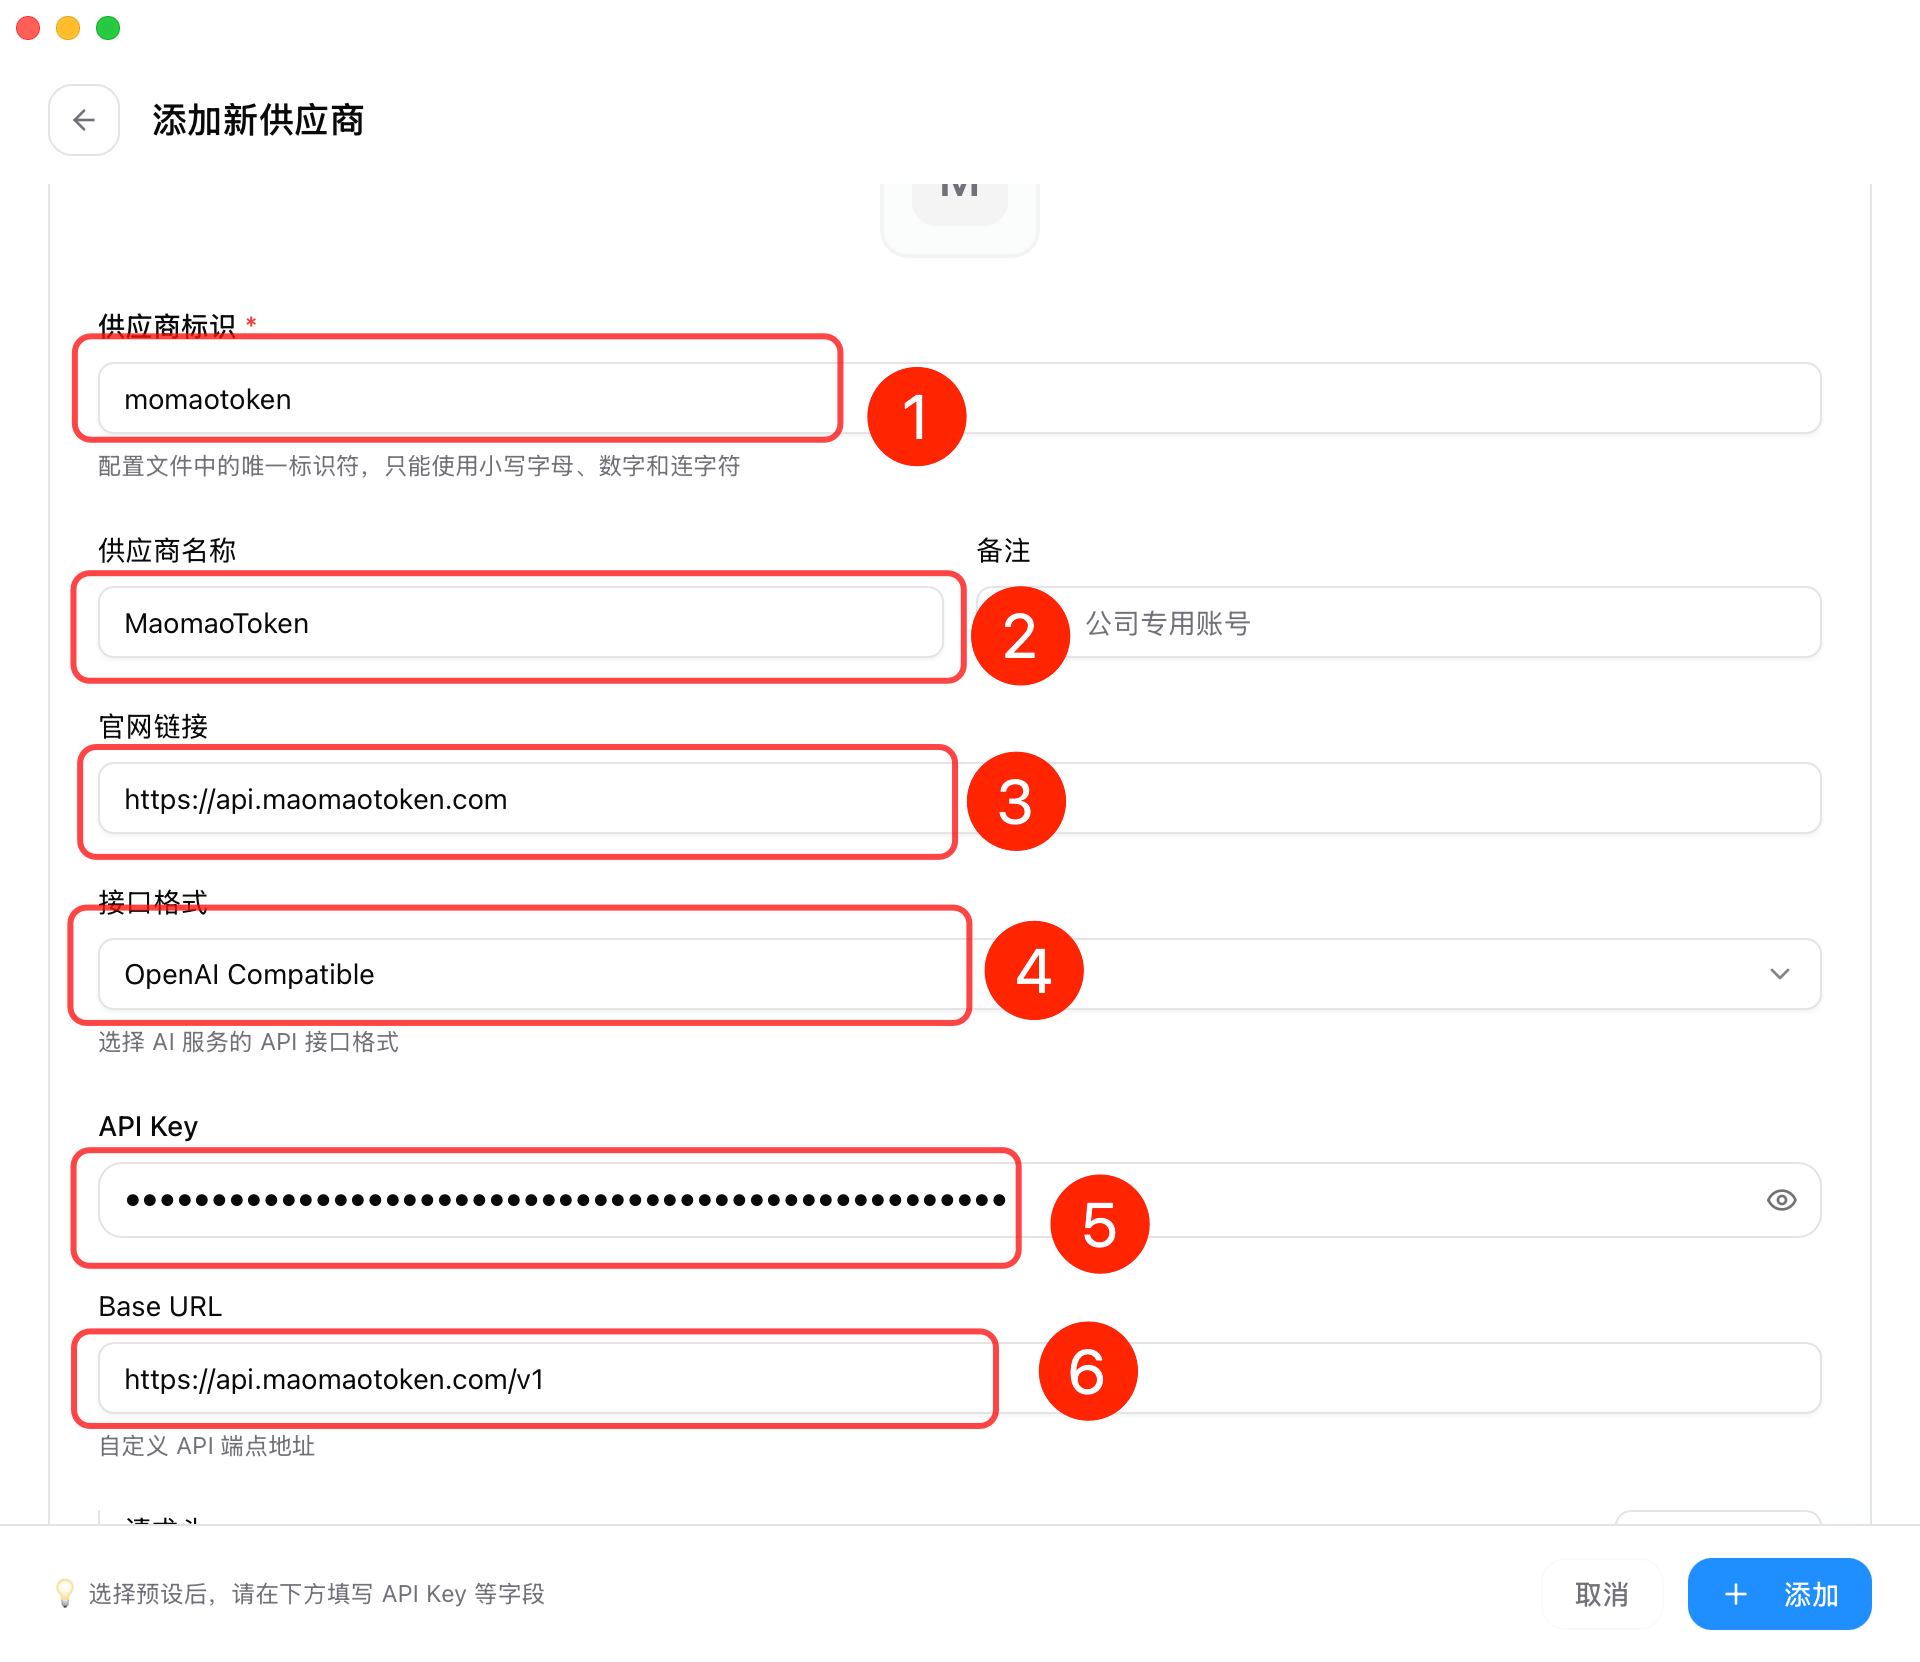This screenshot has height=1662, width=1920.
Task: Click the yellow minimize window button
Action: 68,28
